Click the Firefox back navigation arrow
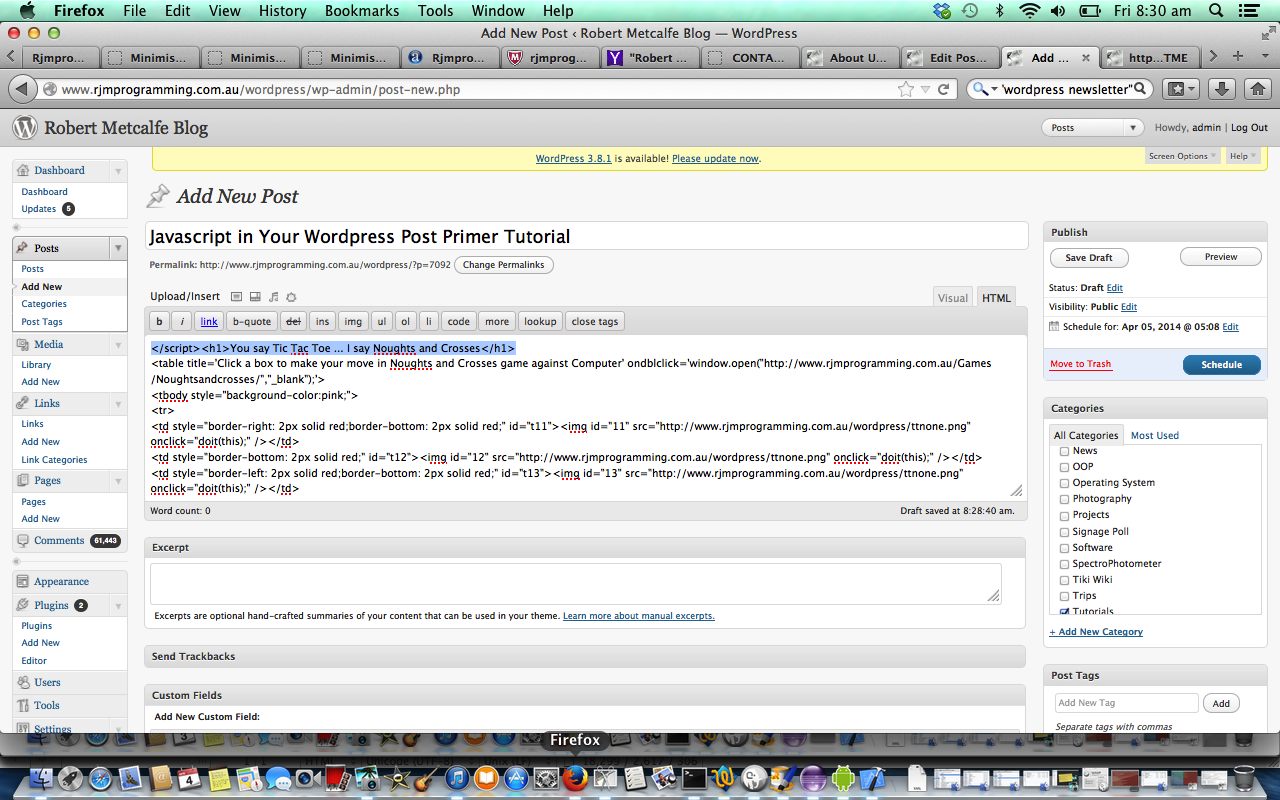The image size is (1280, 800). click(x=22, y=89)
